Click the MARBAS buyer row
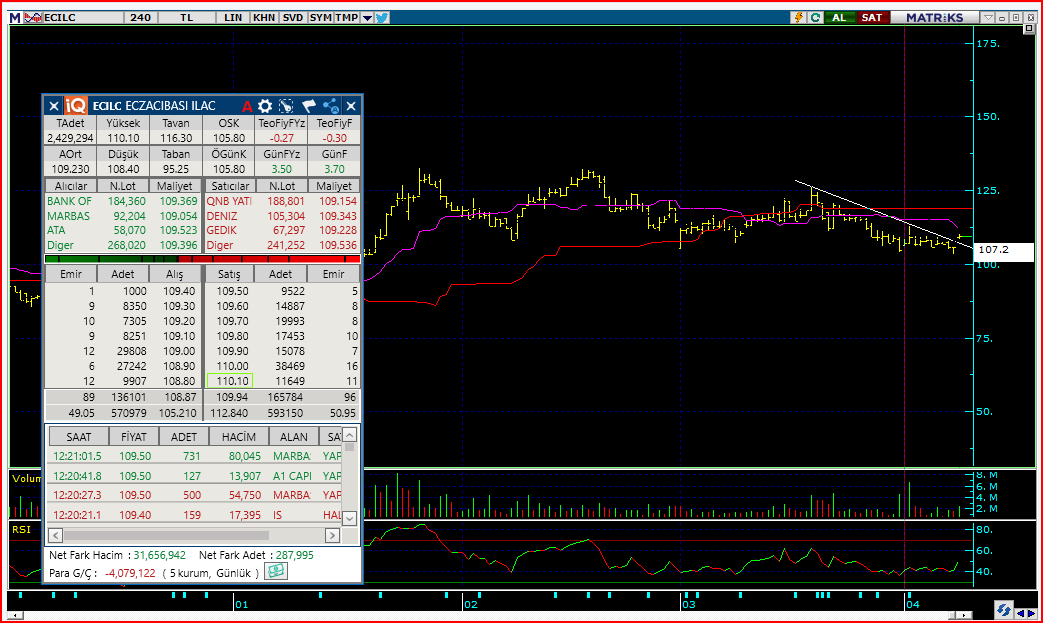Viewport: 1043px width, 623px height. click(x=122, y=216)
